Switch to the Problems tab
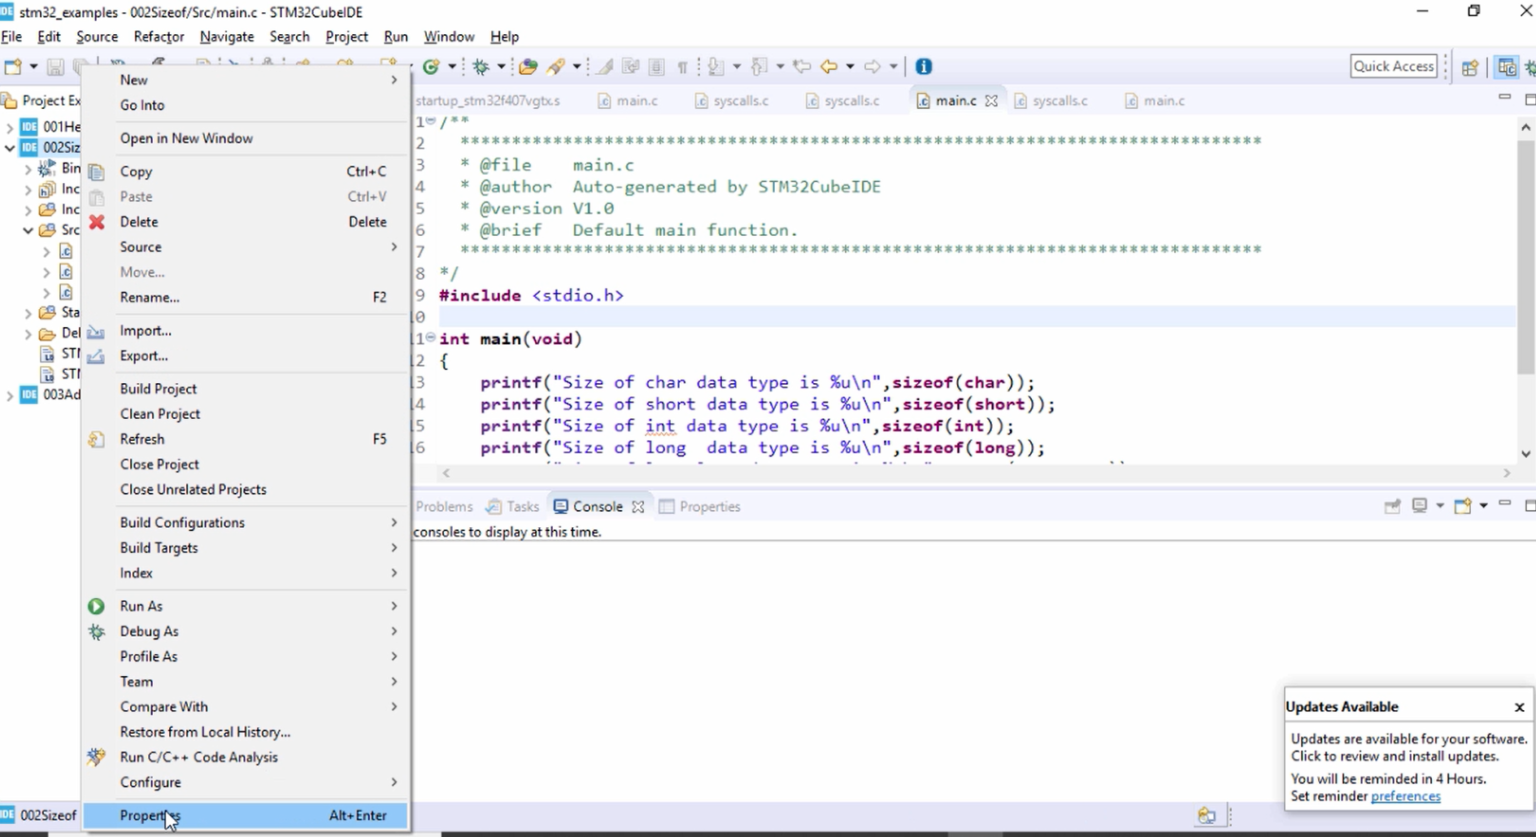Screen dimensions: 1536x837 click(443, 507)
